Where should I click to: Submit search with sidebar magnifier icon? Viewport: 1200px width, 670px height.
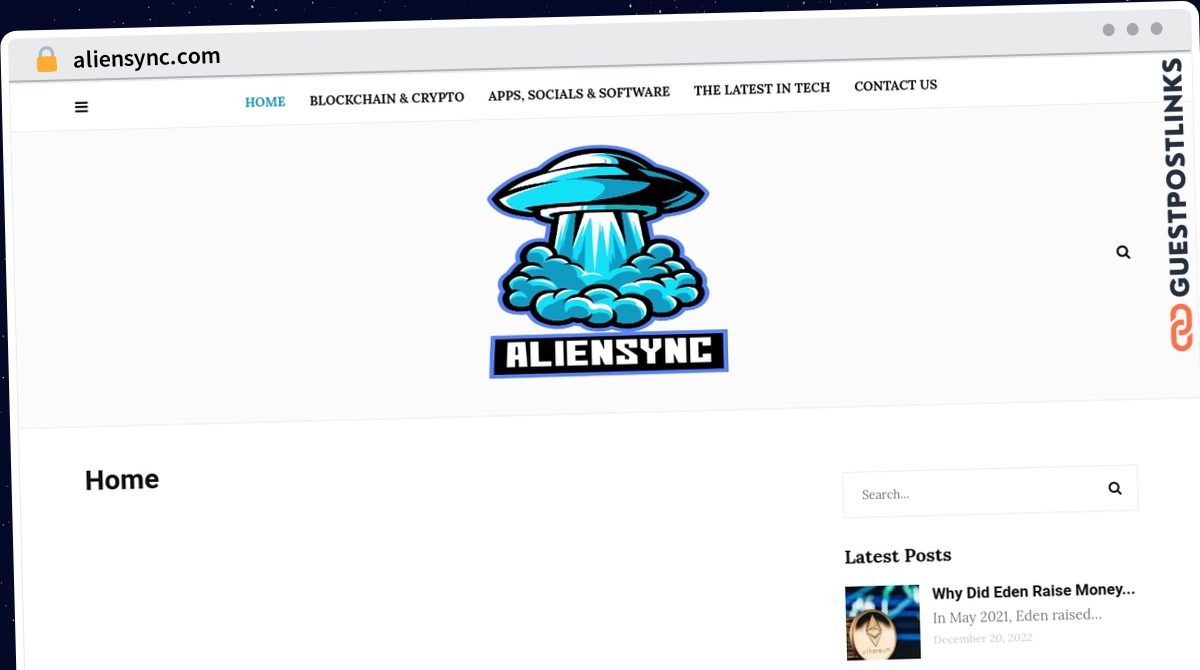point(1115,489)
